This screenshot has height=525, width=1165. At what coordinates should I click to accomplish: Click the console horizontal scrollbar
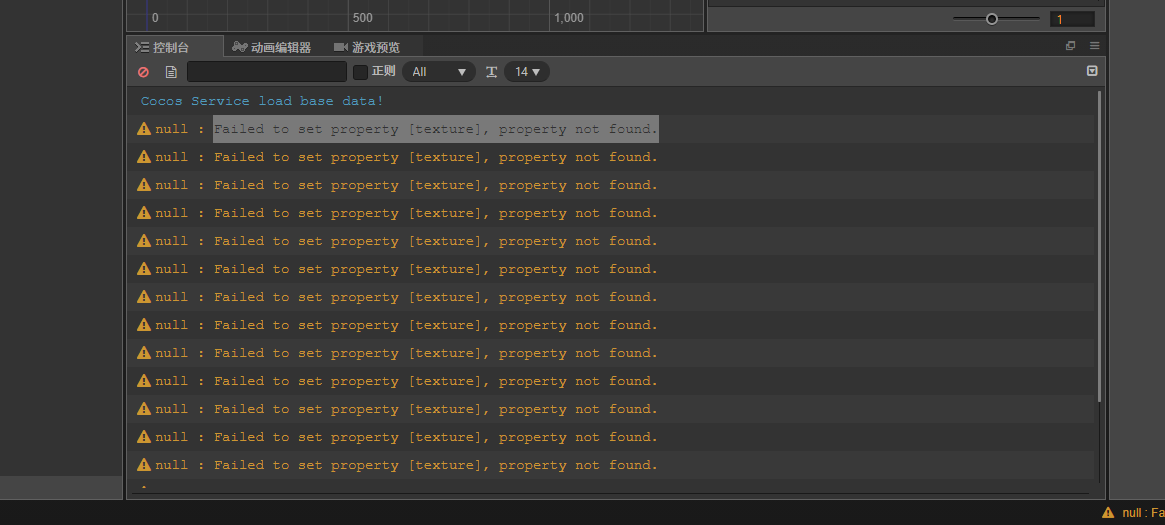pyautogui.click(x=609, y=493)
